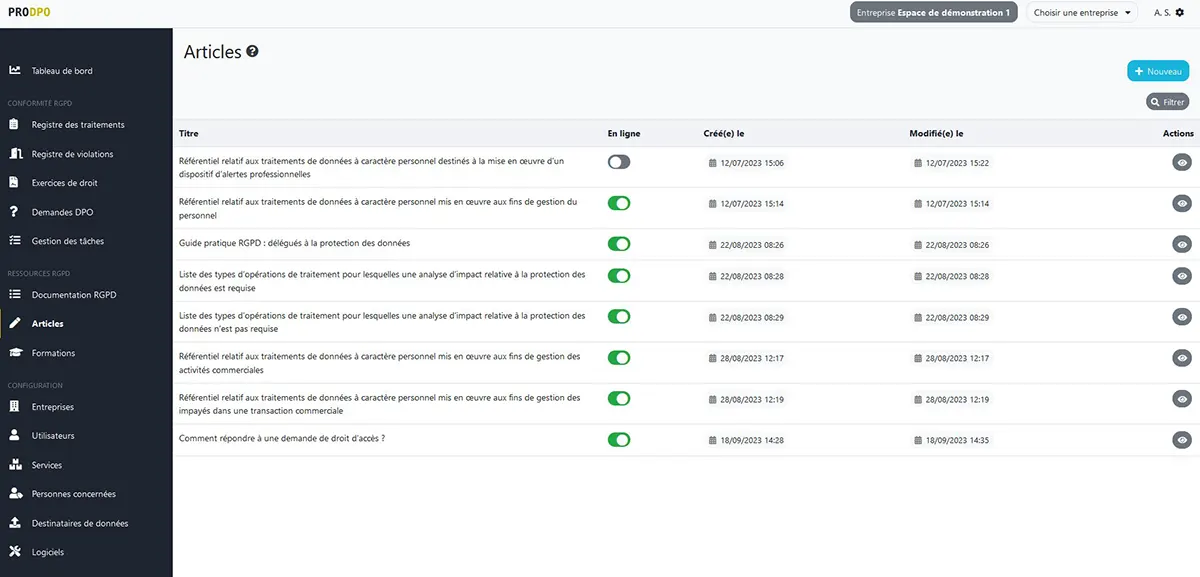Expand the Choisir une entreprise dropdown
1200x577 pixels.
click(x=1082, y=13)
